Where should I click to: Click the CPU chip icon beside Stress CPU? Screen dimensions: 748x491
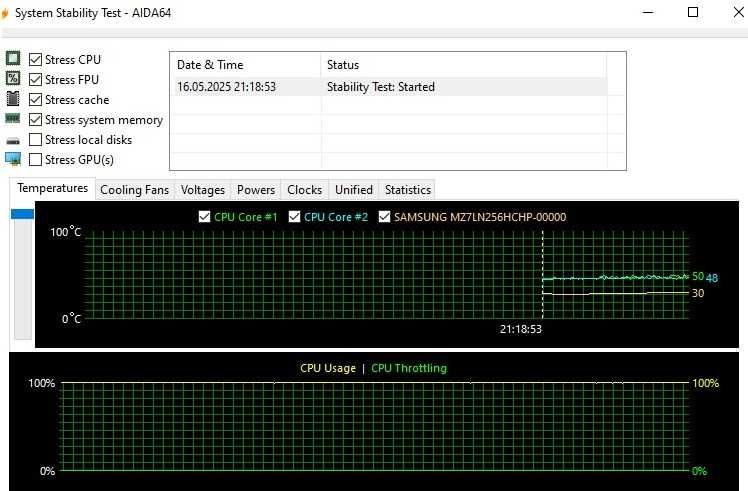(13, 59)
